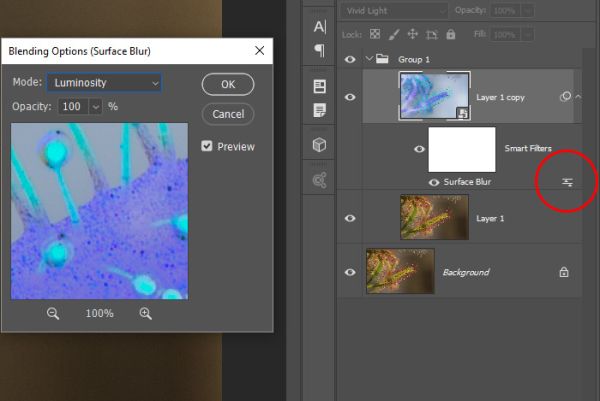Viewport: 600px width, 401px height.
Task: Open the layer Opacity dropdown arrow
Action: coord(528,11)
